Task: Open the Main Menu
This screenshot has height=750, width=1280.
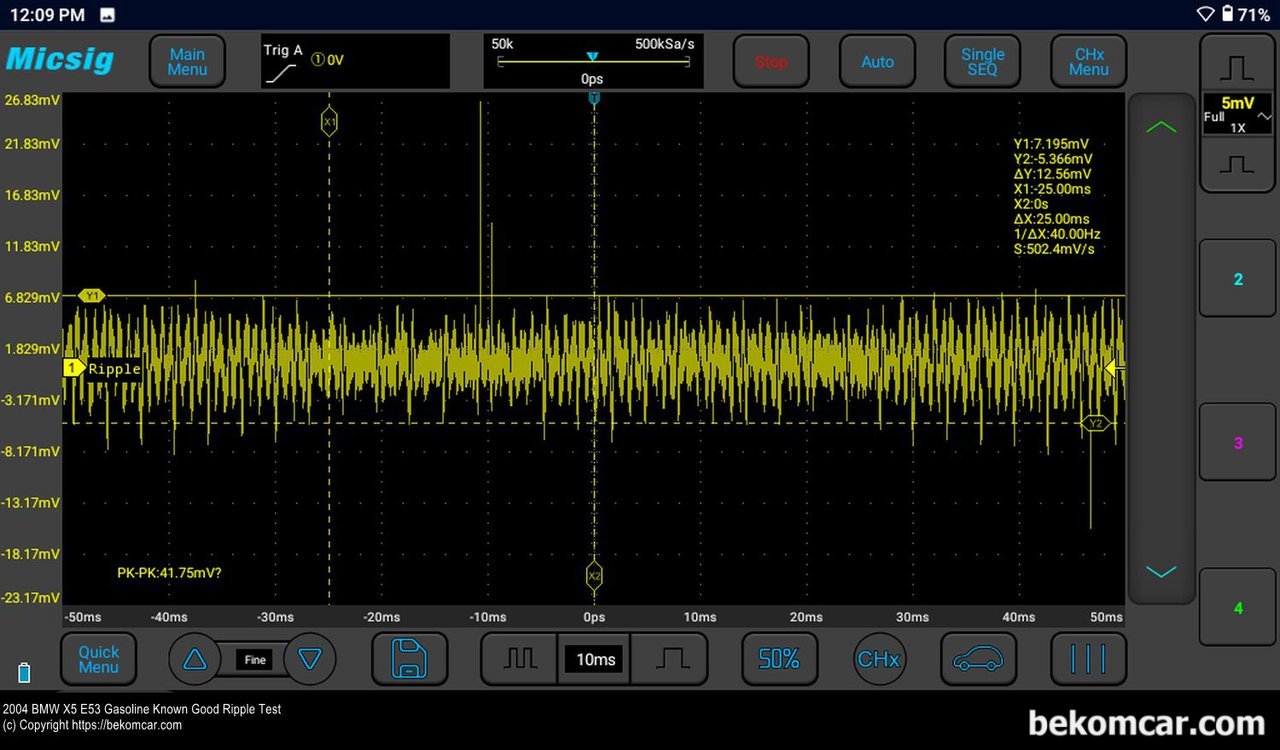Action: point(187,62)
